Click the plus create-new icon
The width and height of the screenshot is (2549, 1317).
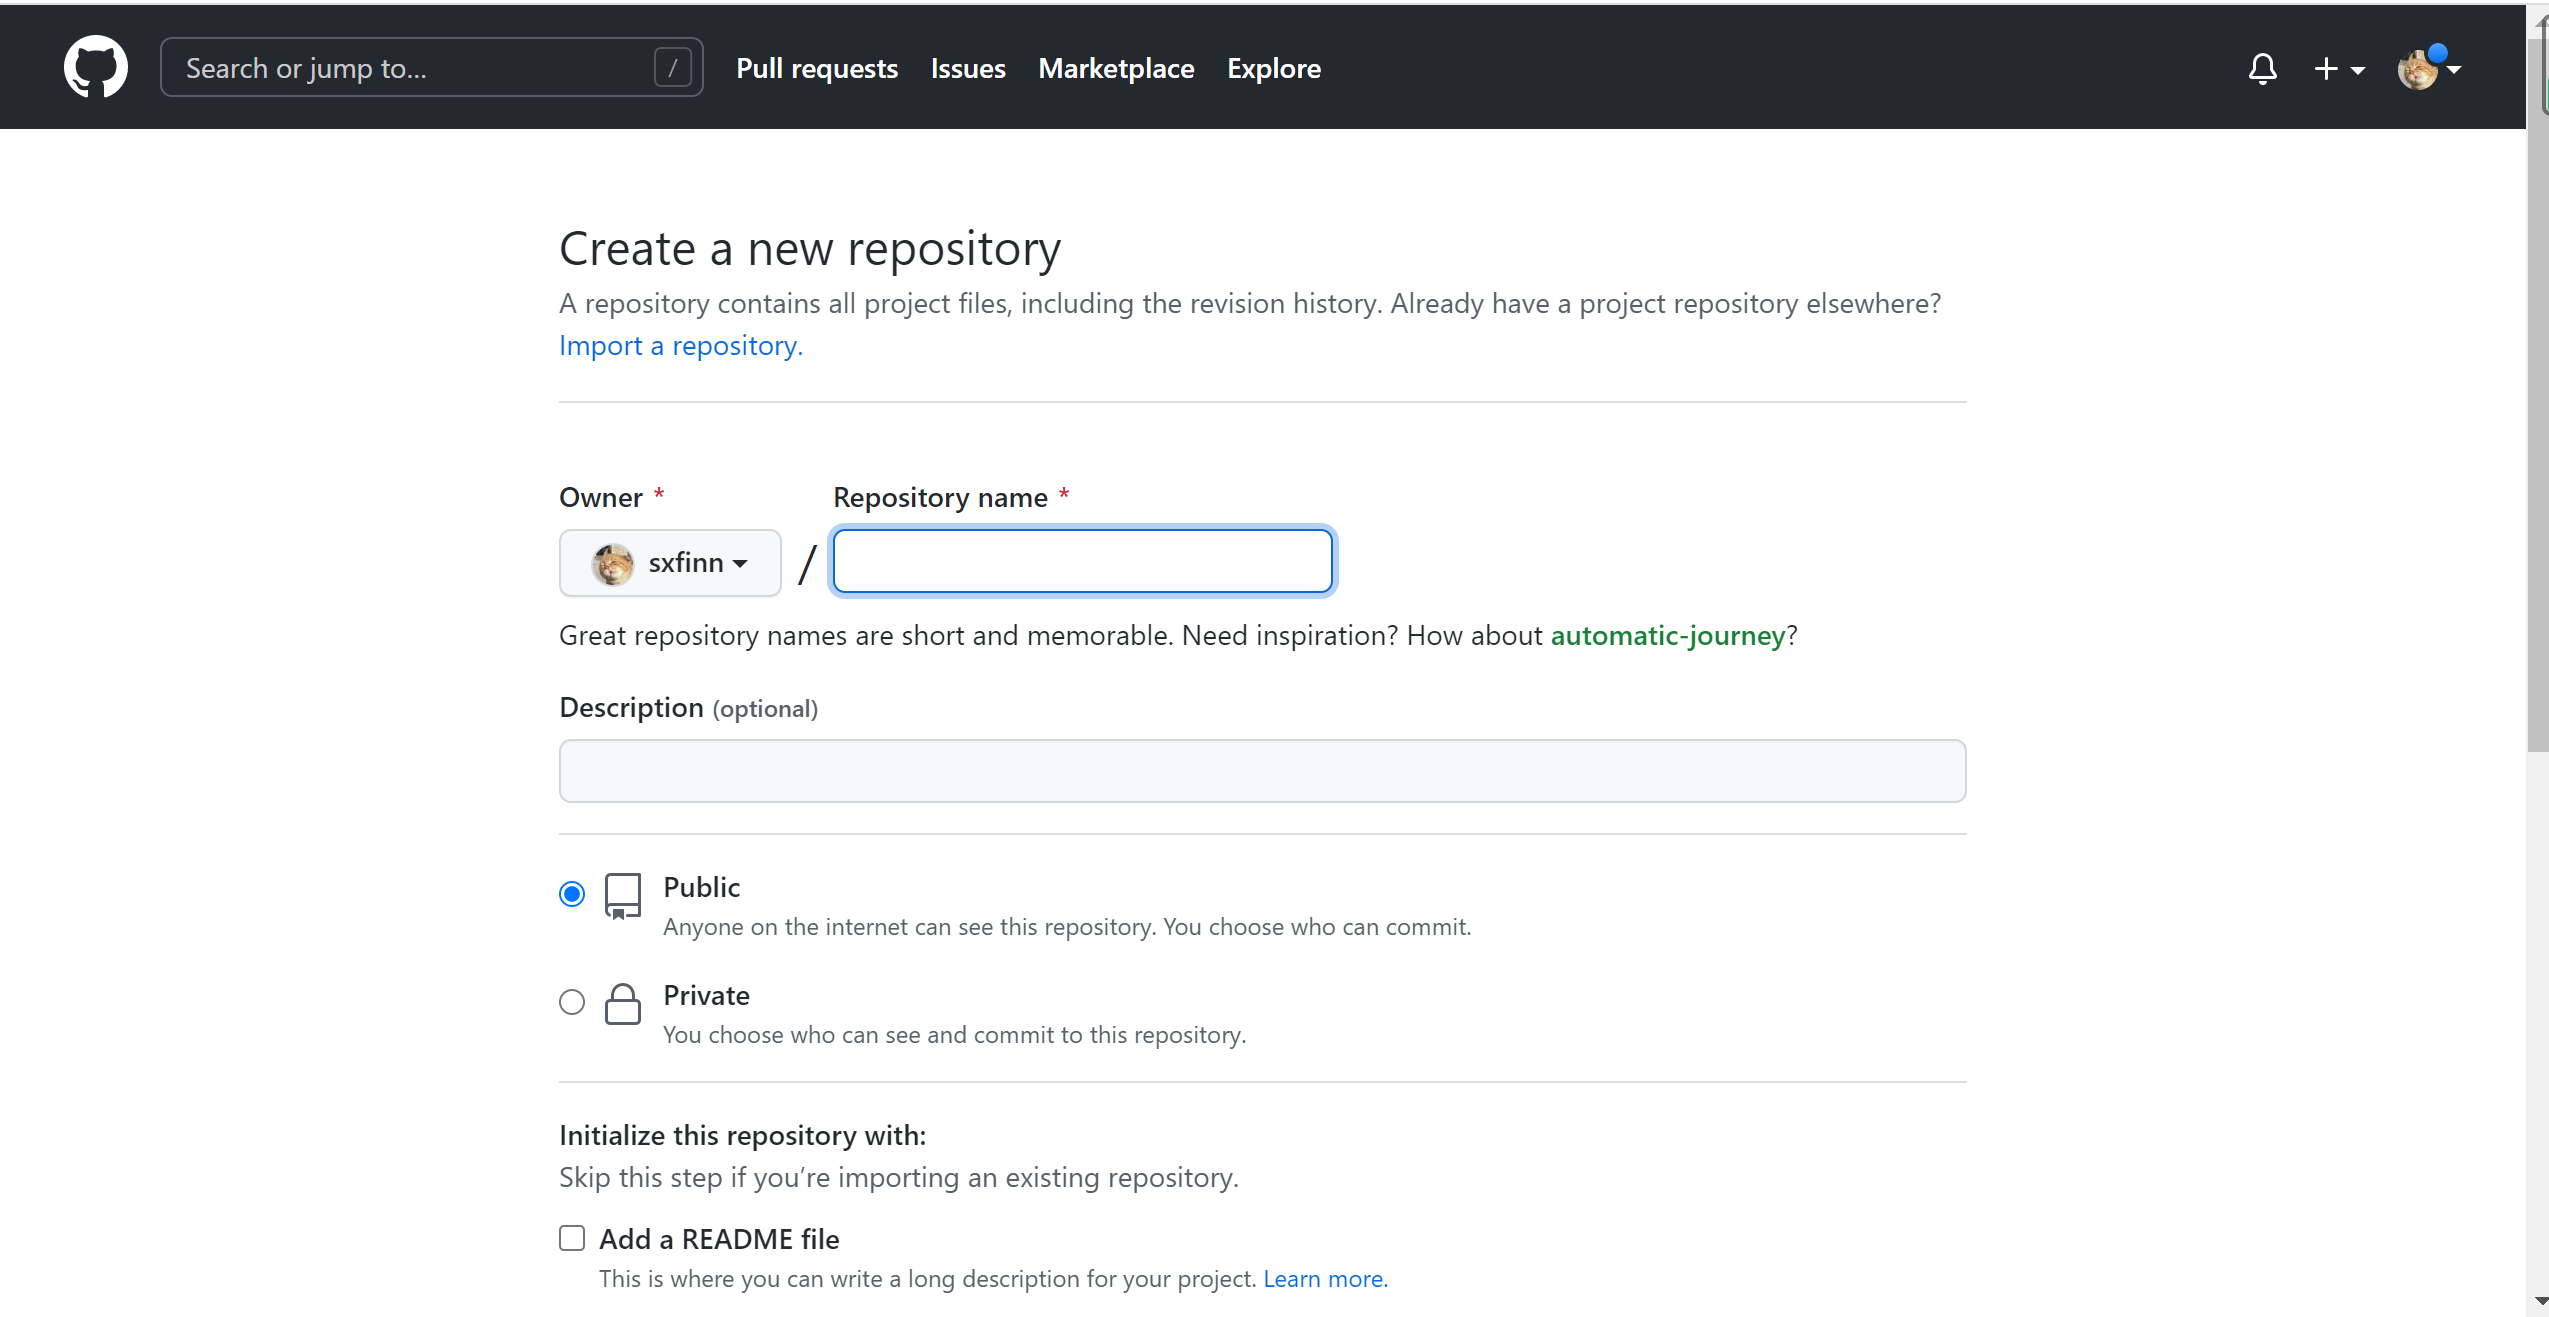[2326, 68]
